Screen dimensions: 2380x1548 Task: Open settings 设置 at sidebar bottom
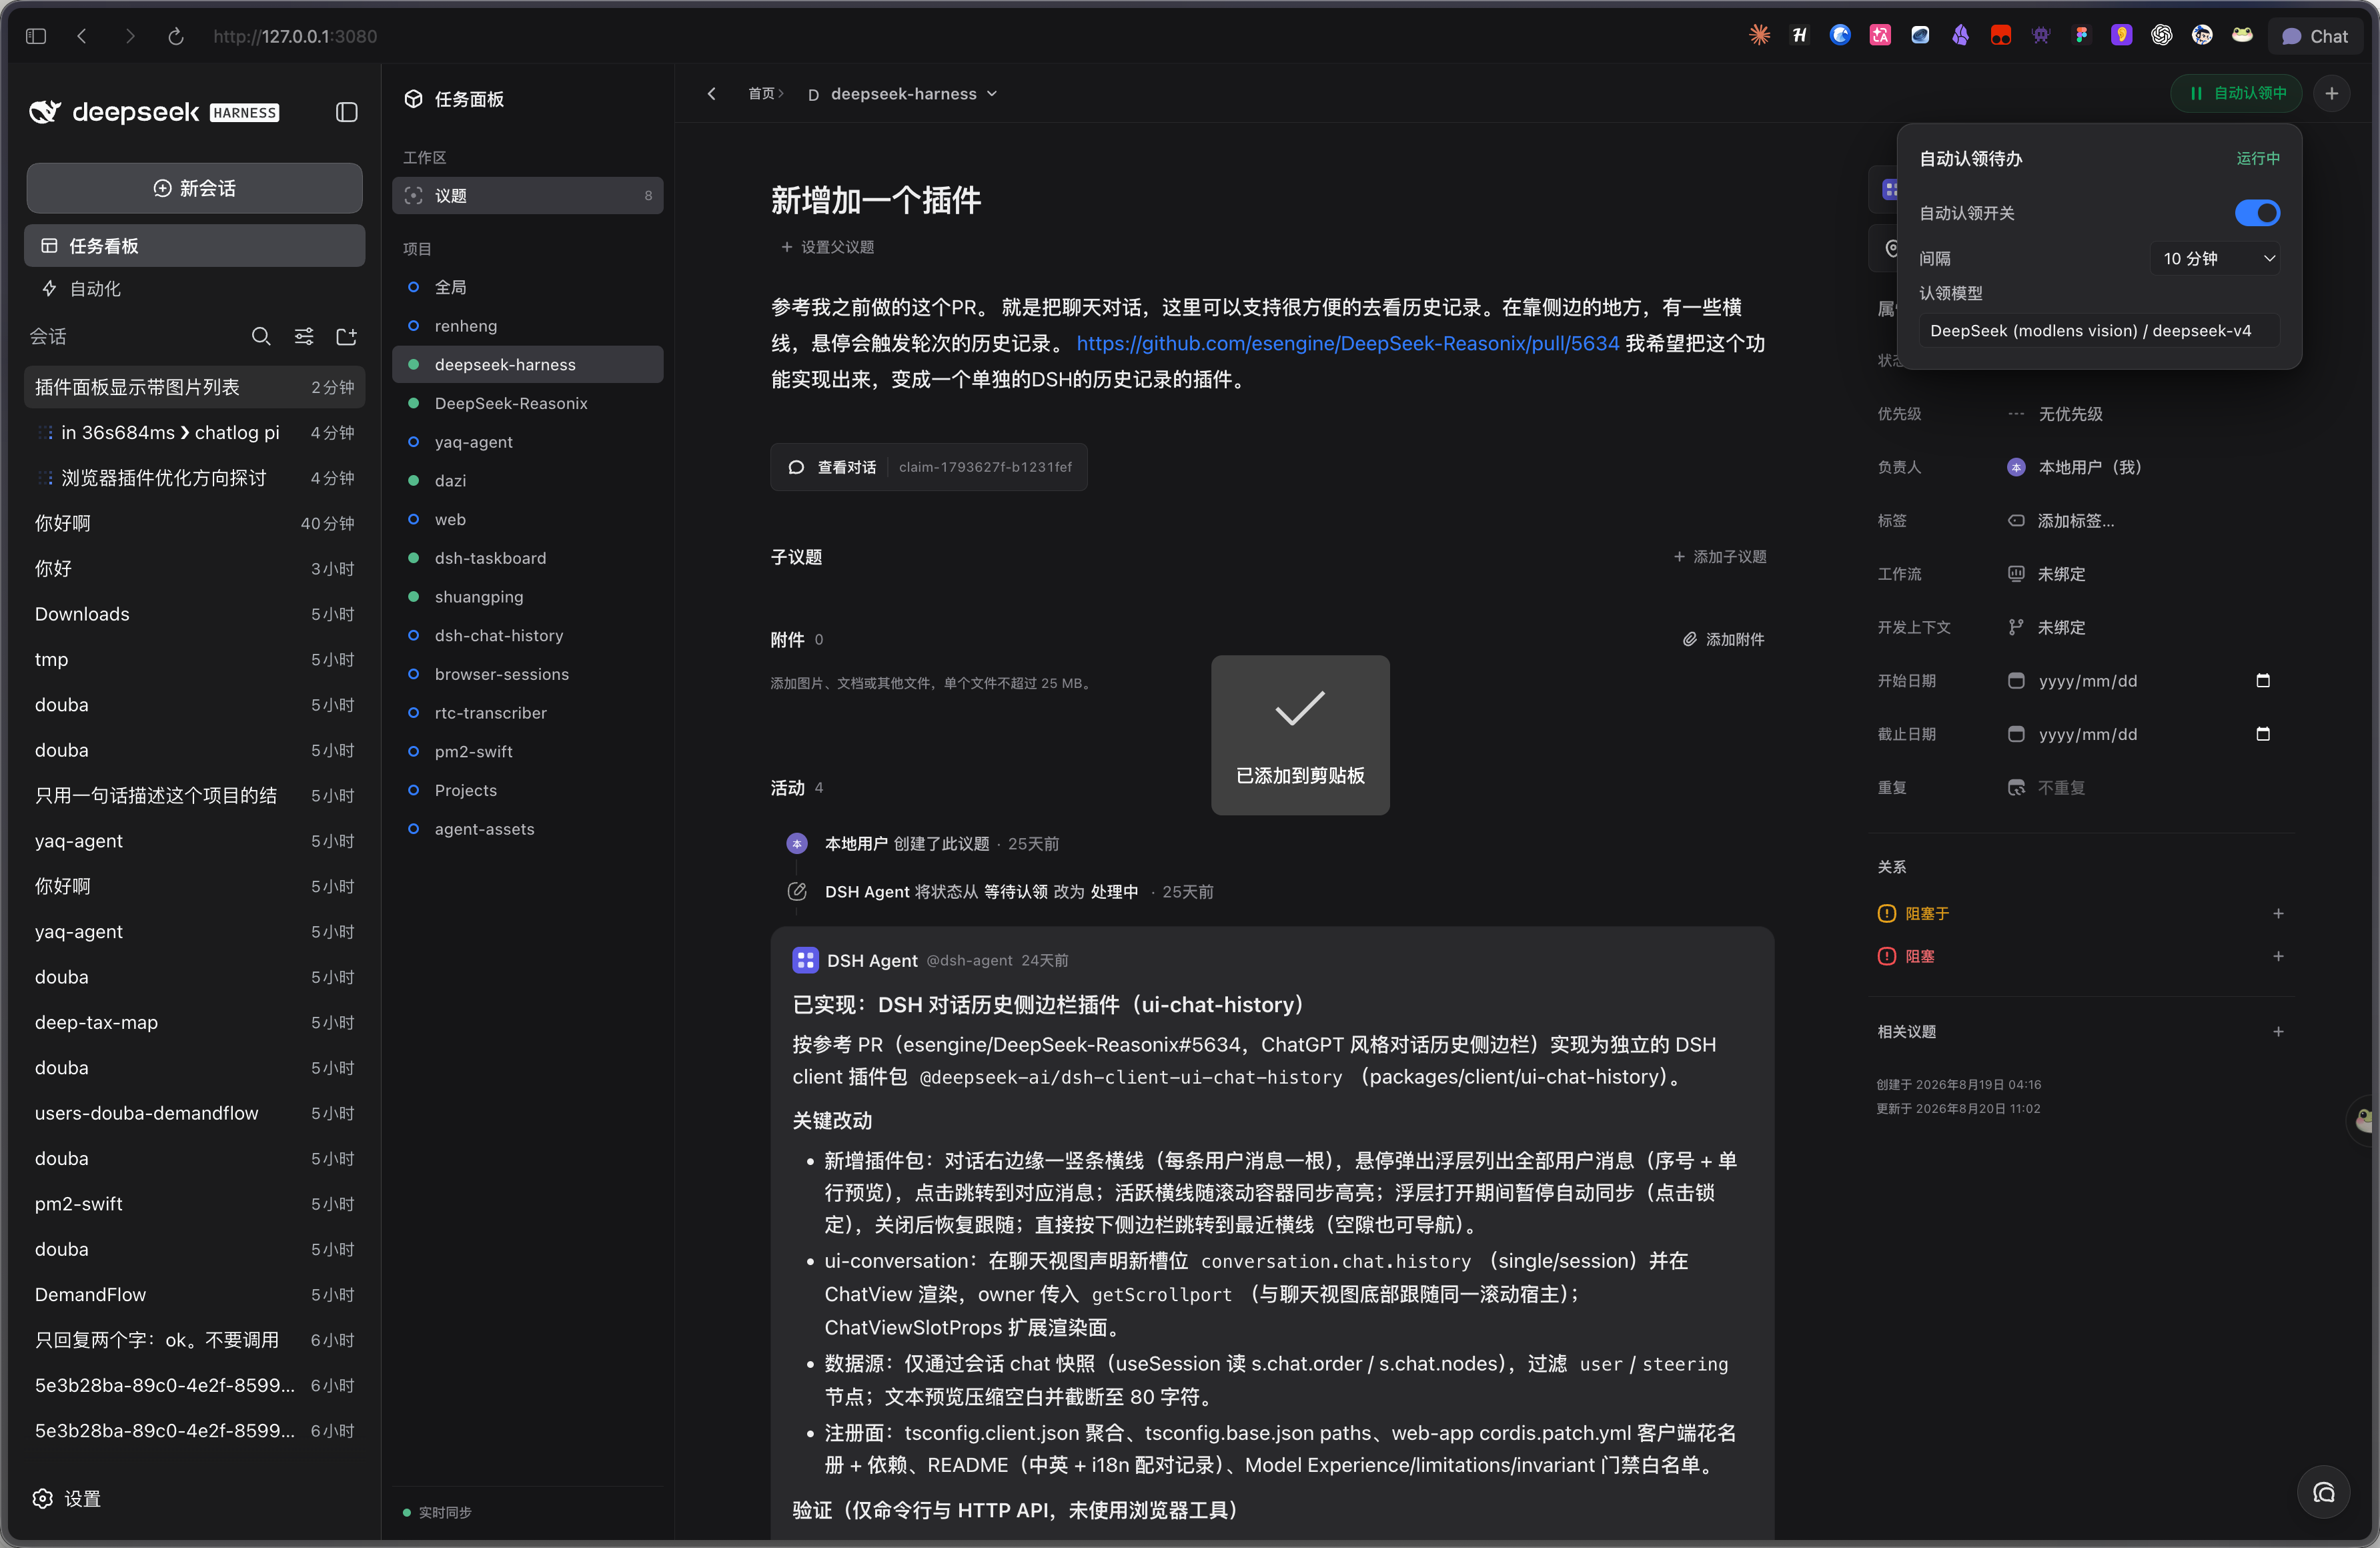(68, 1498)
